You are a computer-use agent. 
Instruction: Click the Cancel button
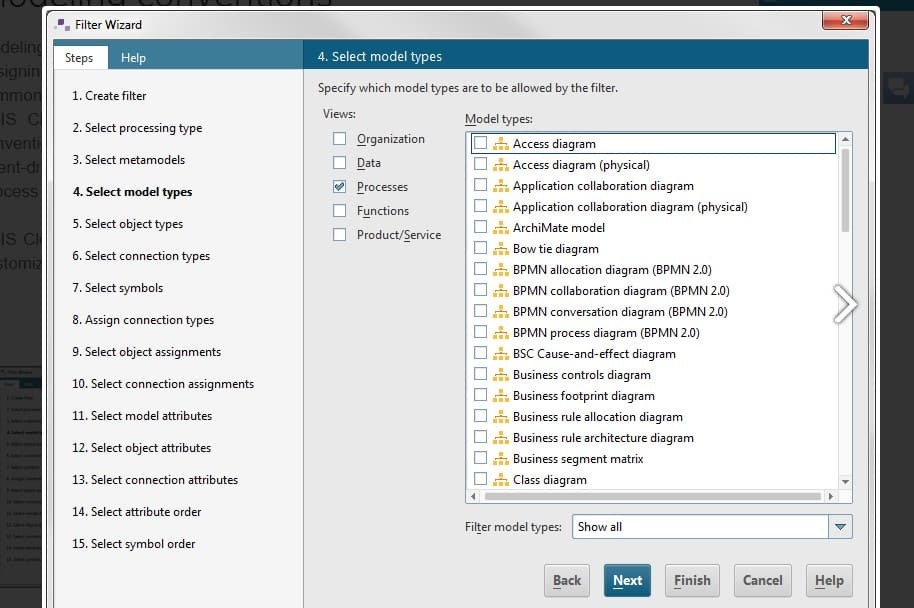[762, 580]
